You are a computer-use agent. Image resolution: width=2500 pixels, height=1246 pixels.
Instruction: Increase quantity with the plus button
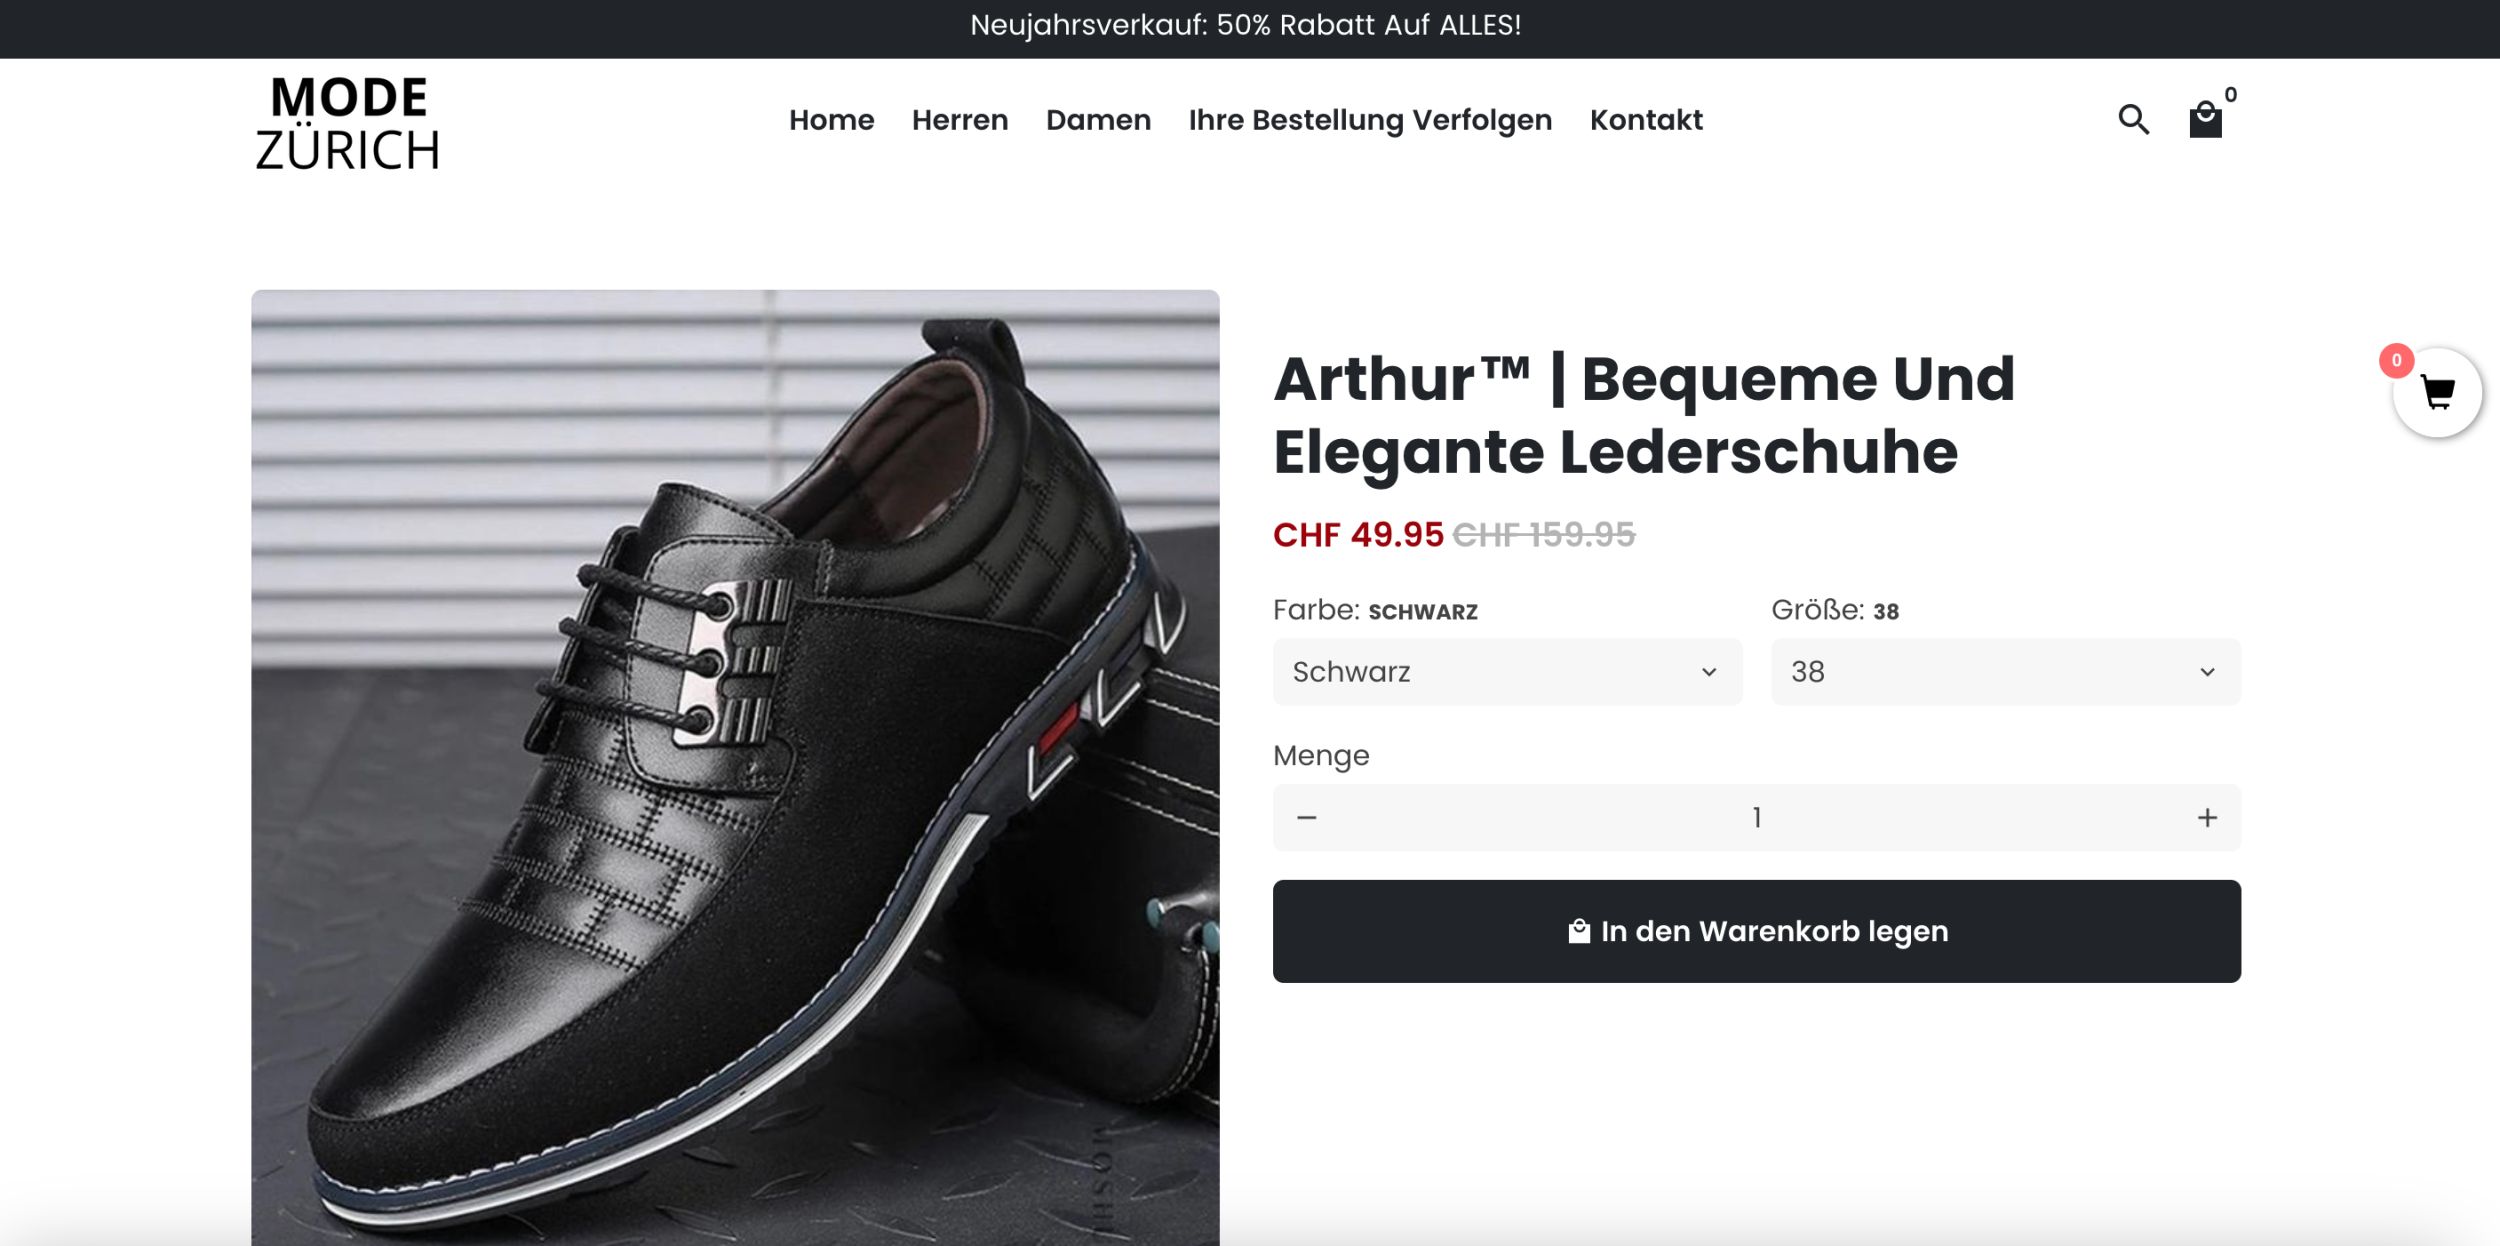[2207, 818]
